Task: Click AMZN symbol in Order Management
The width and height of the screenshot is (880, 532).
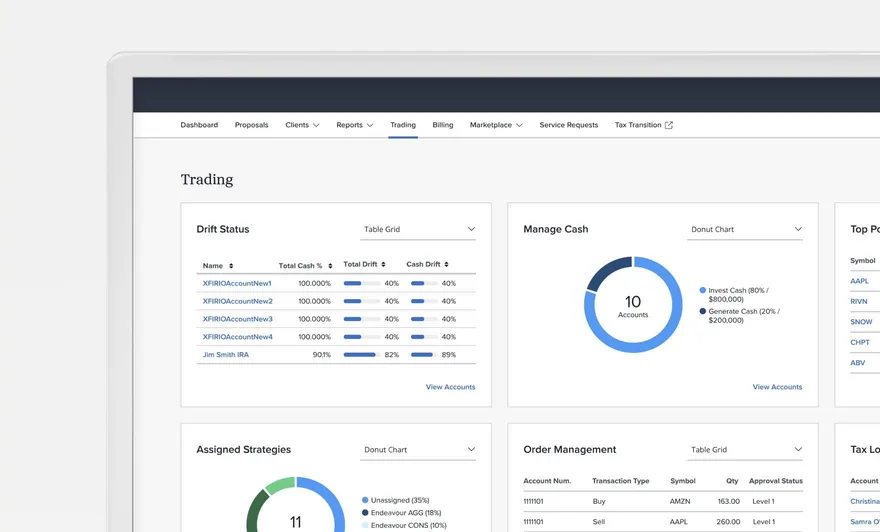Action: tap(680, 501)
